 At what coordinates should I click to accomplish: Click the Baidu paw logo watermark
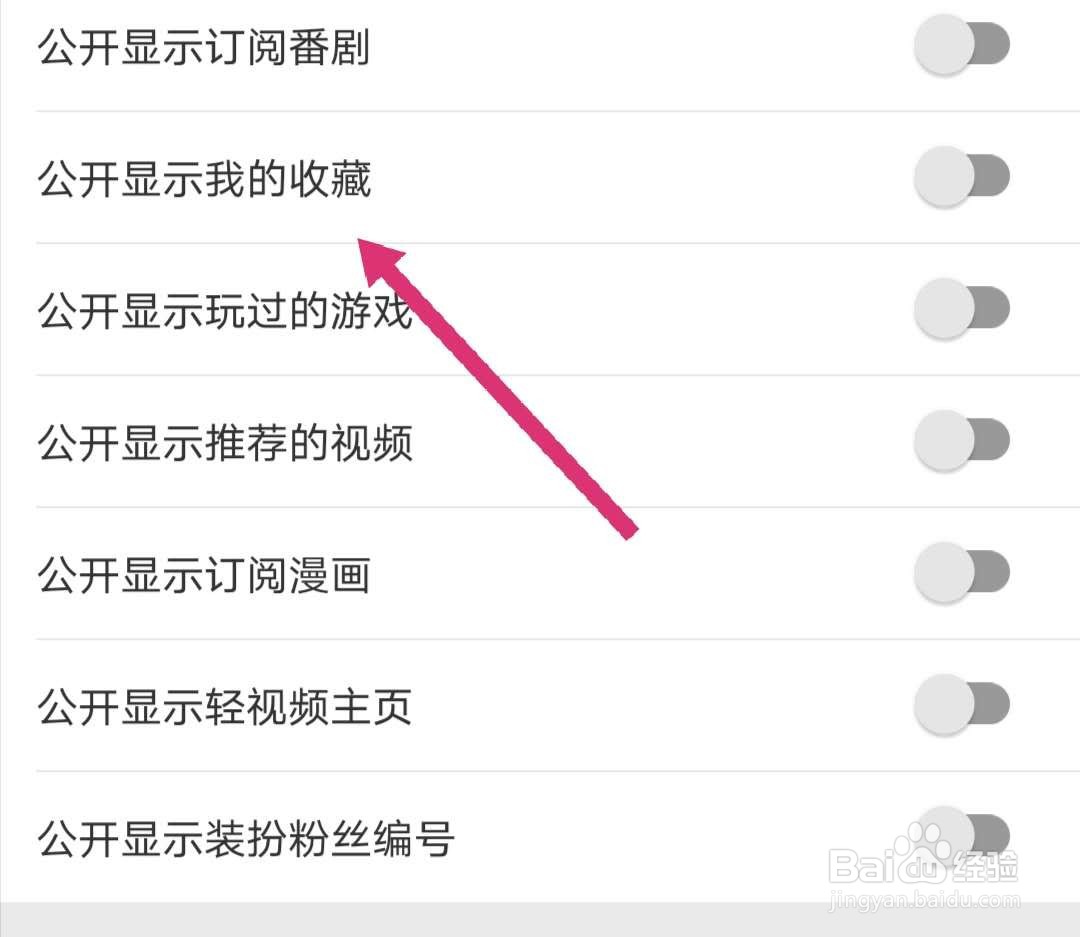[x=923, y=854]
